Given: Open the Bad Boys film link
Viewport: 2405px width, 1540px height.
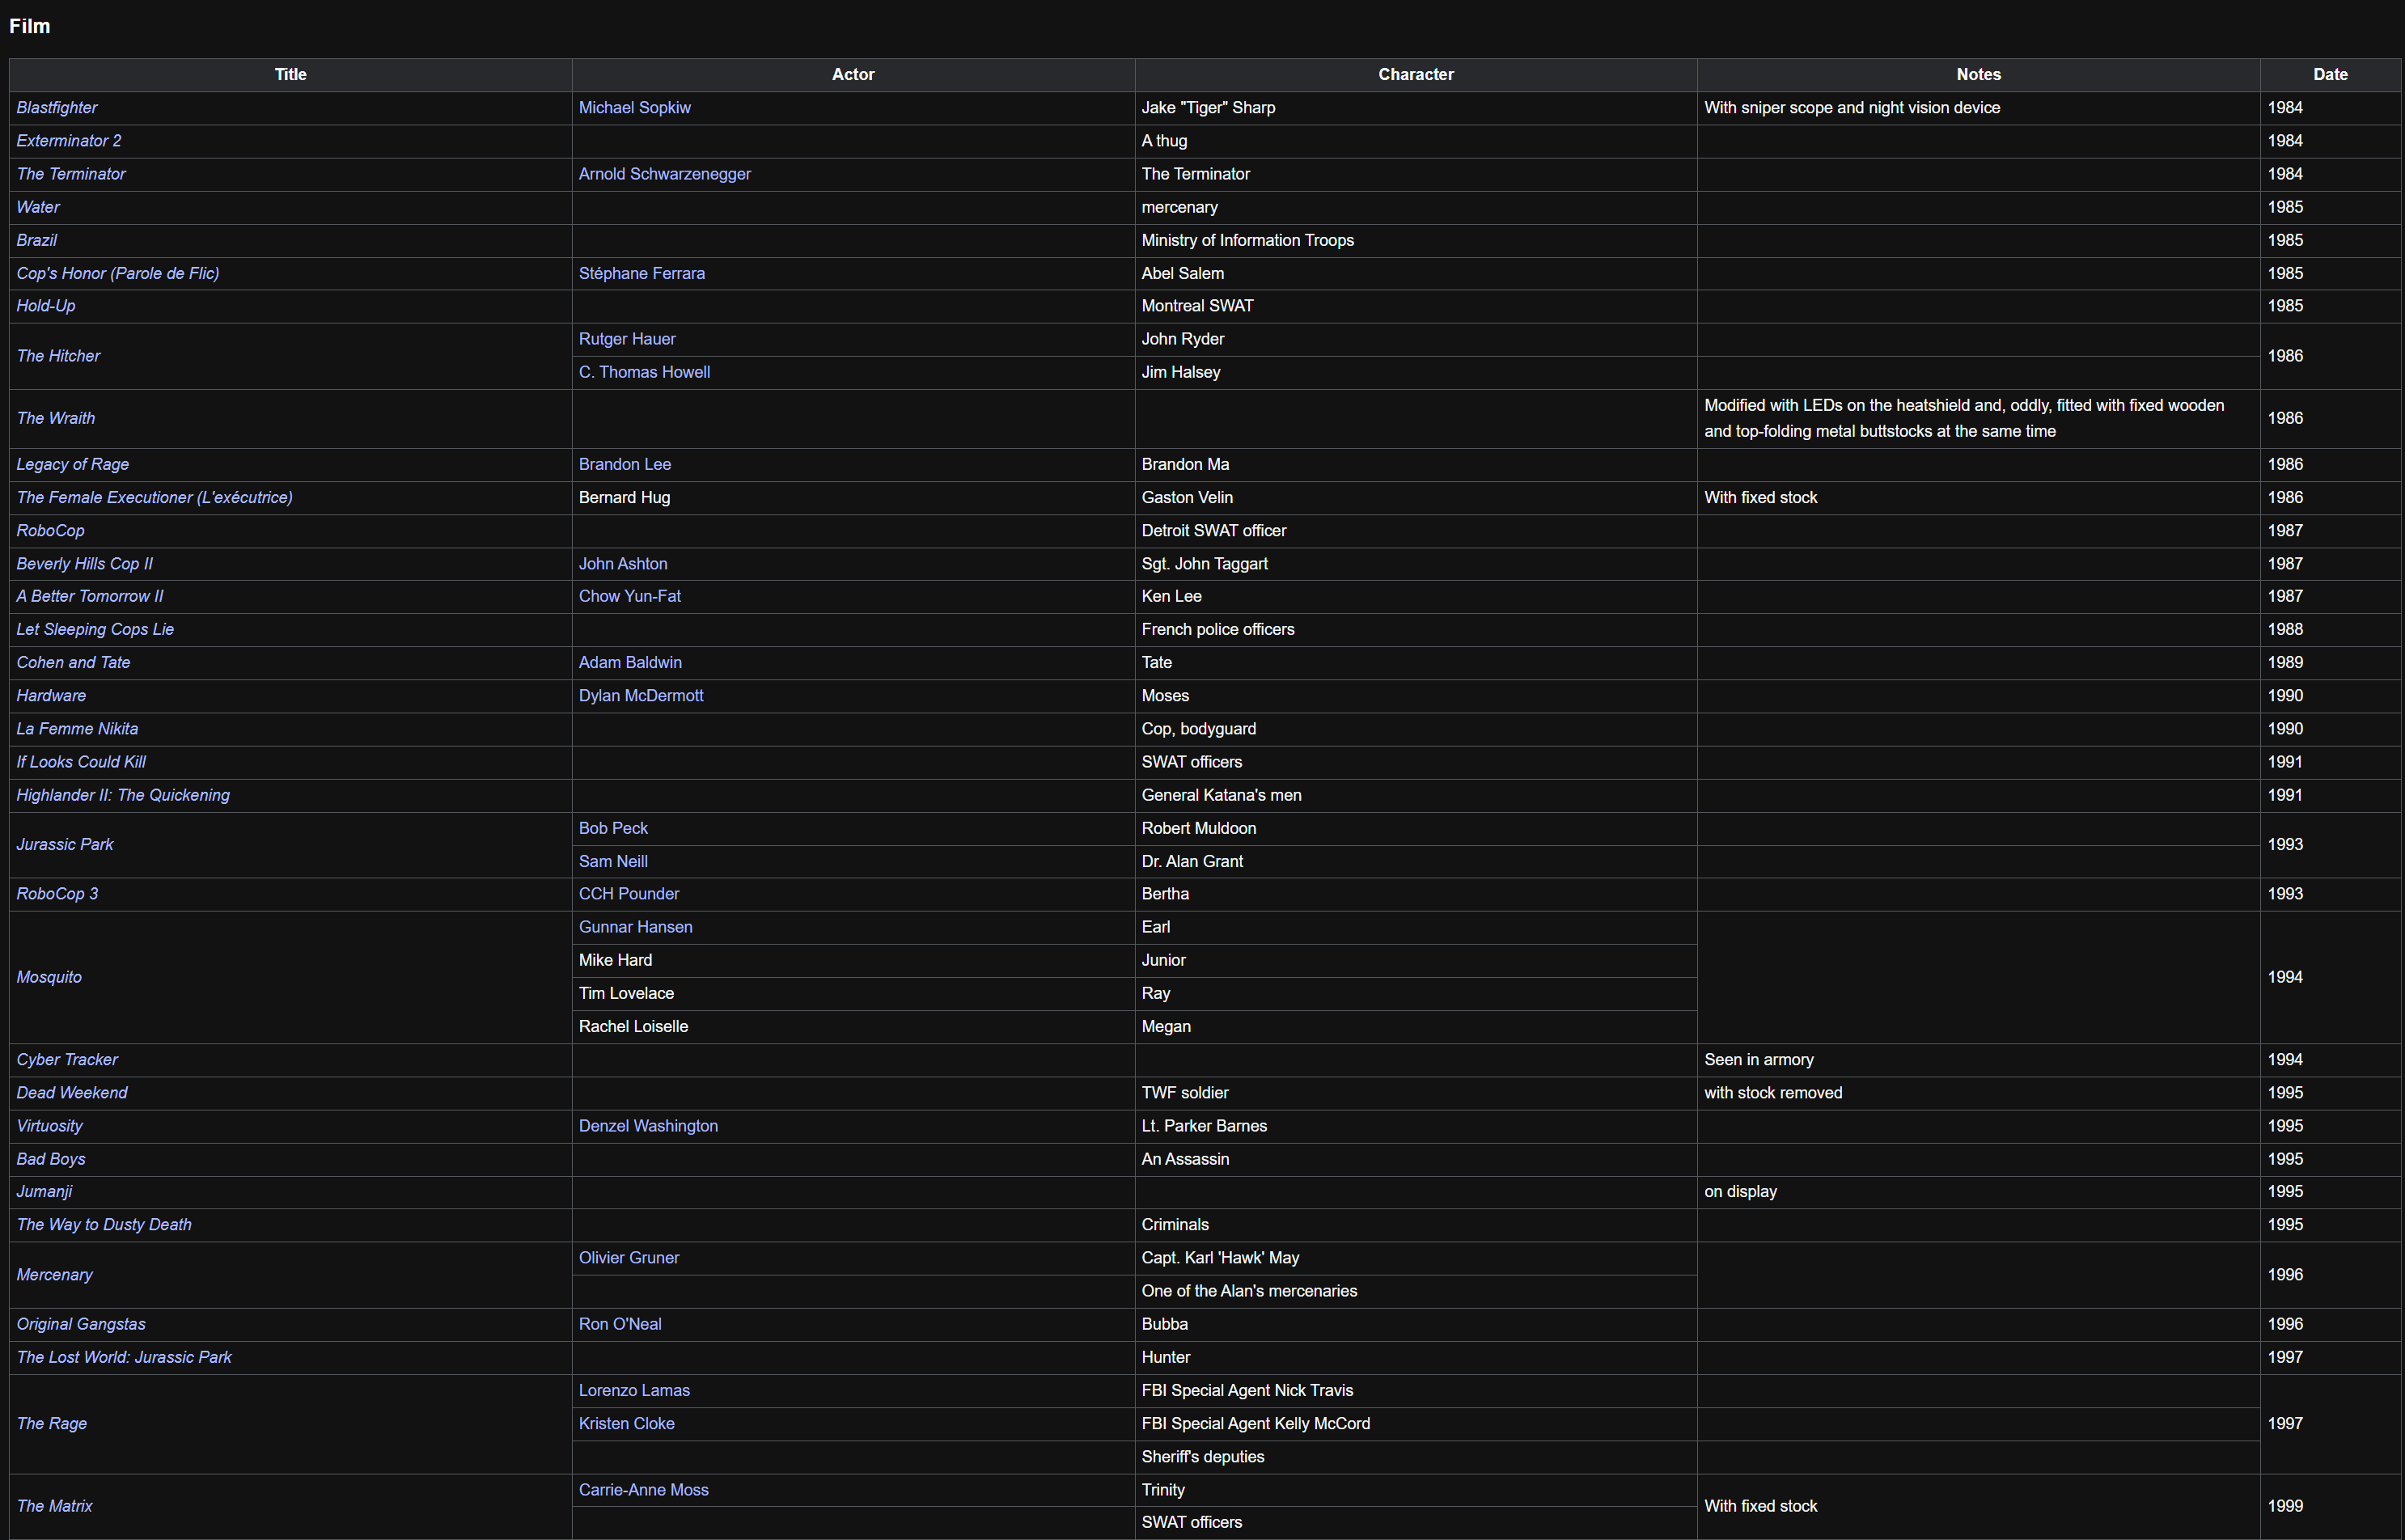Looking at the screenshot, I should [51, 1159].
